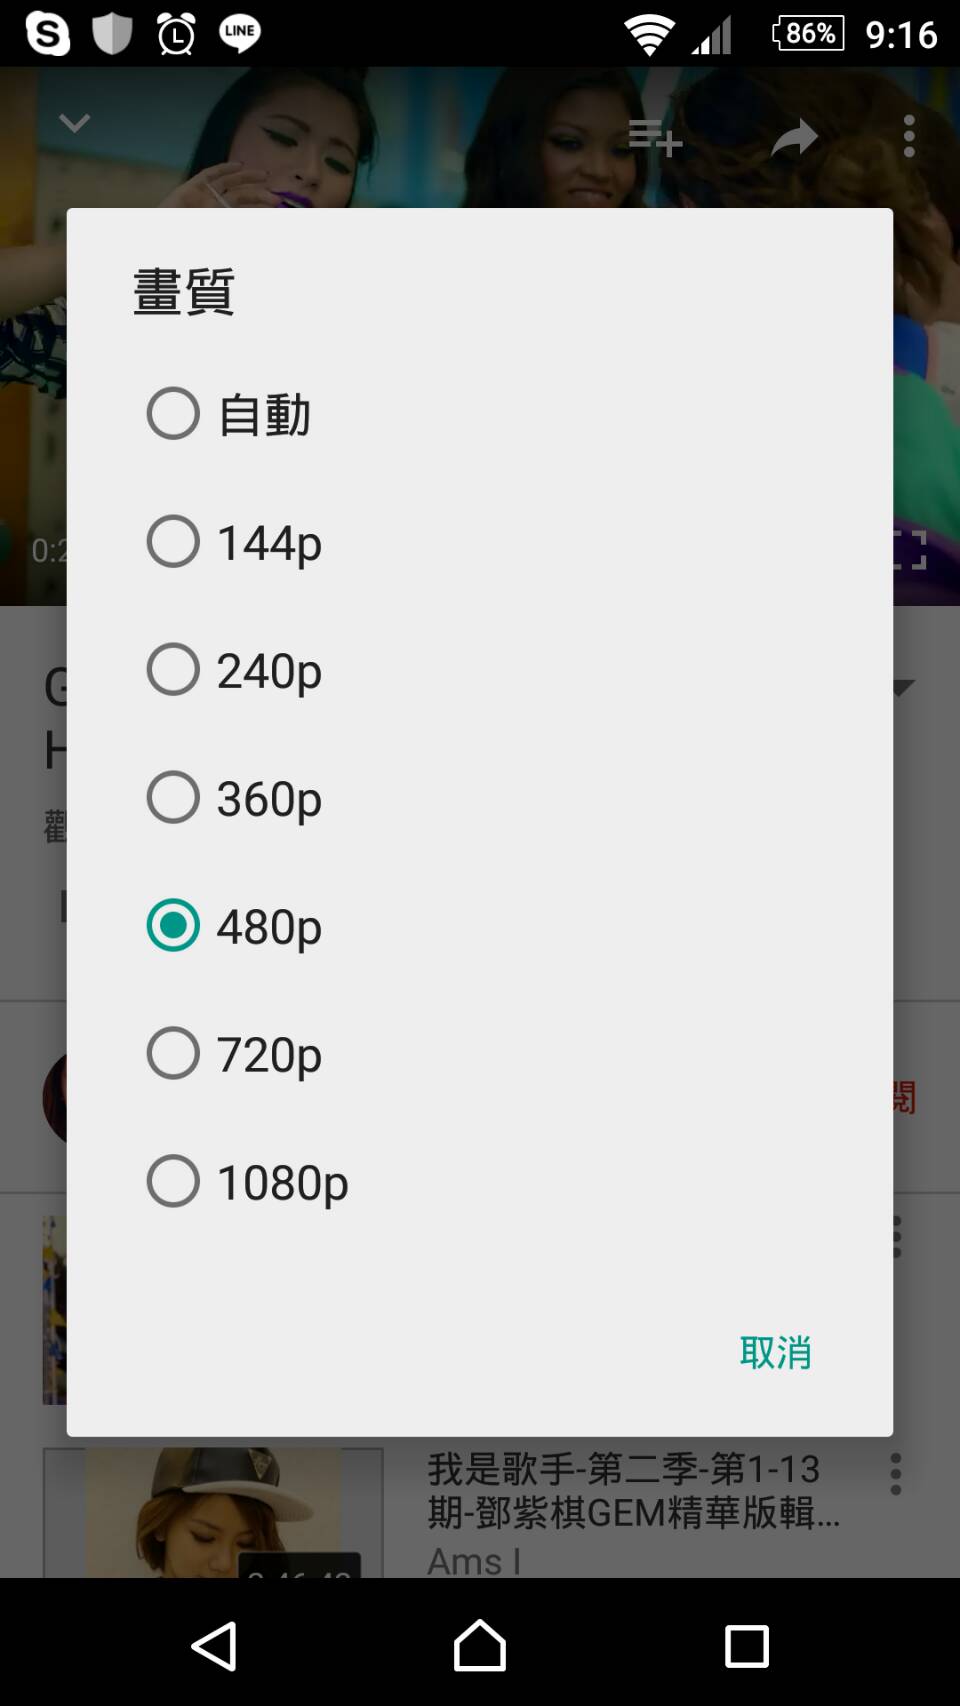
Task: Tap the add-to-playlist icon
Action: click(655, 137)
